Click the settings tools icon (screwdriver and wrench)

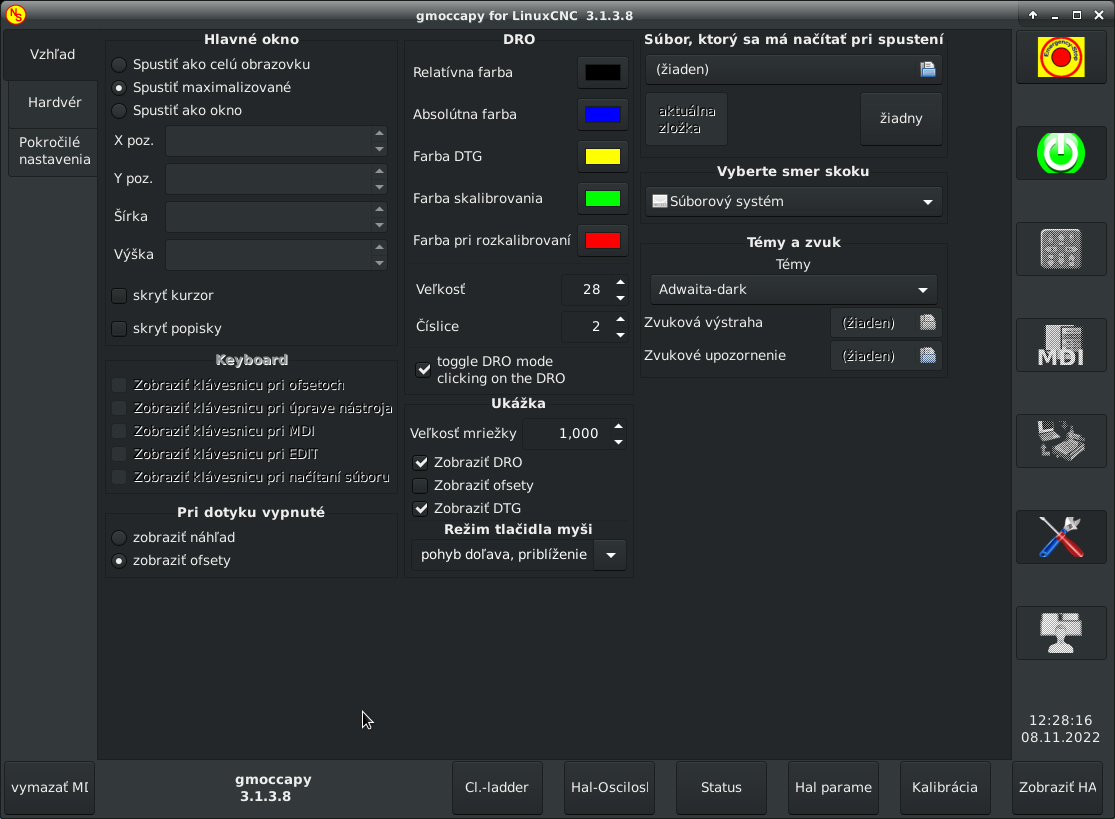(1061, 537)
